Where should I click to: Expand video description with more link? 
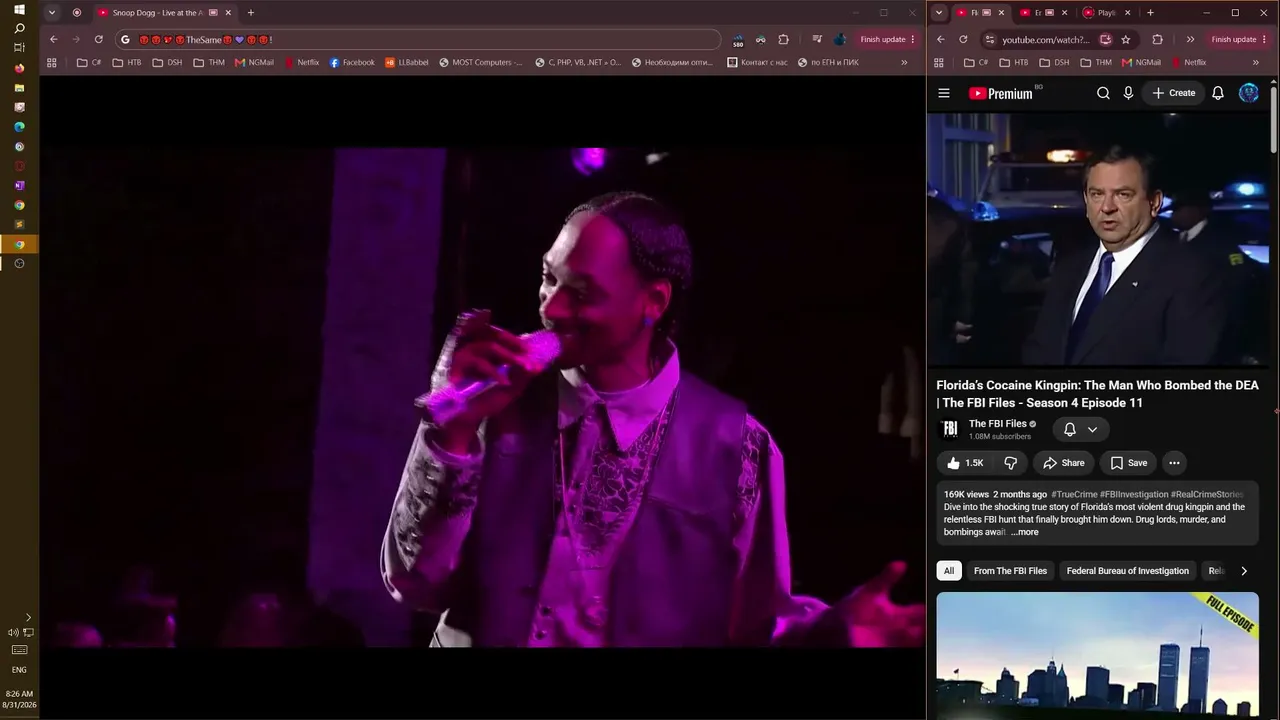point(1025,532)
